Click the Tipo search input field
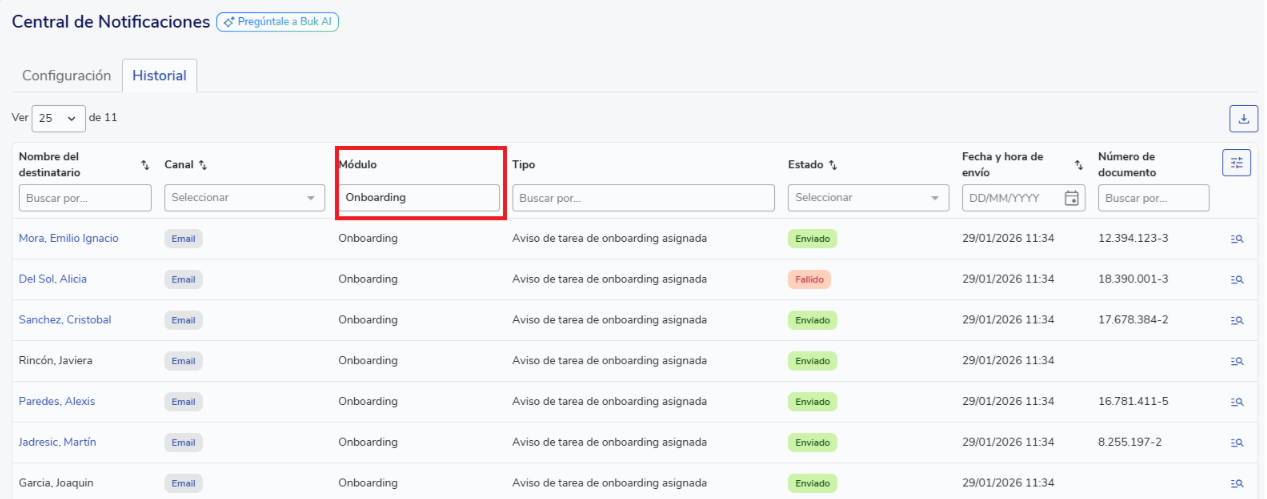1267x499 pixels. pos(642,198)
